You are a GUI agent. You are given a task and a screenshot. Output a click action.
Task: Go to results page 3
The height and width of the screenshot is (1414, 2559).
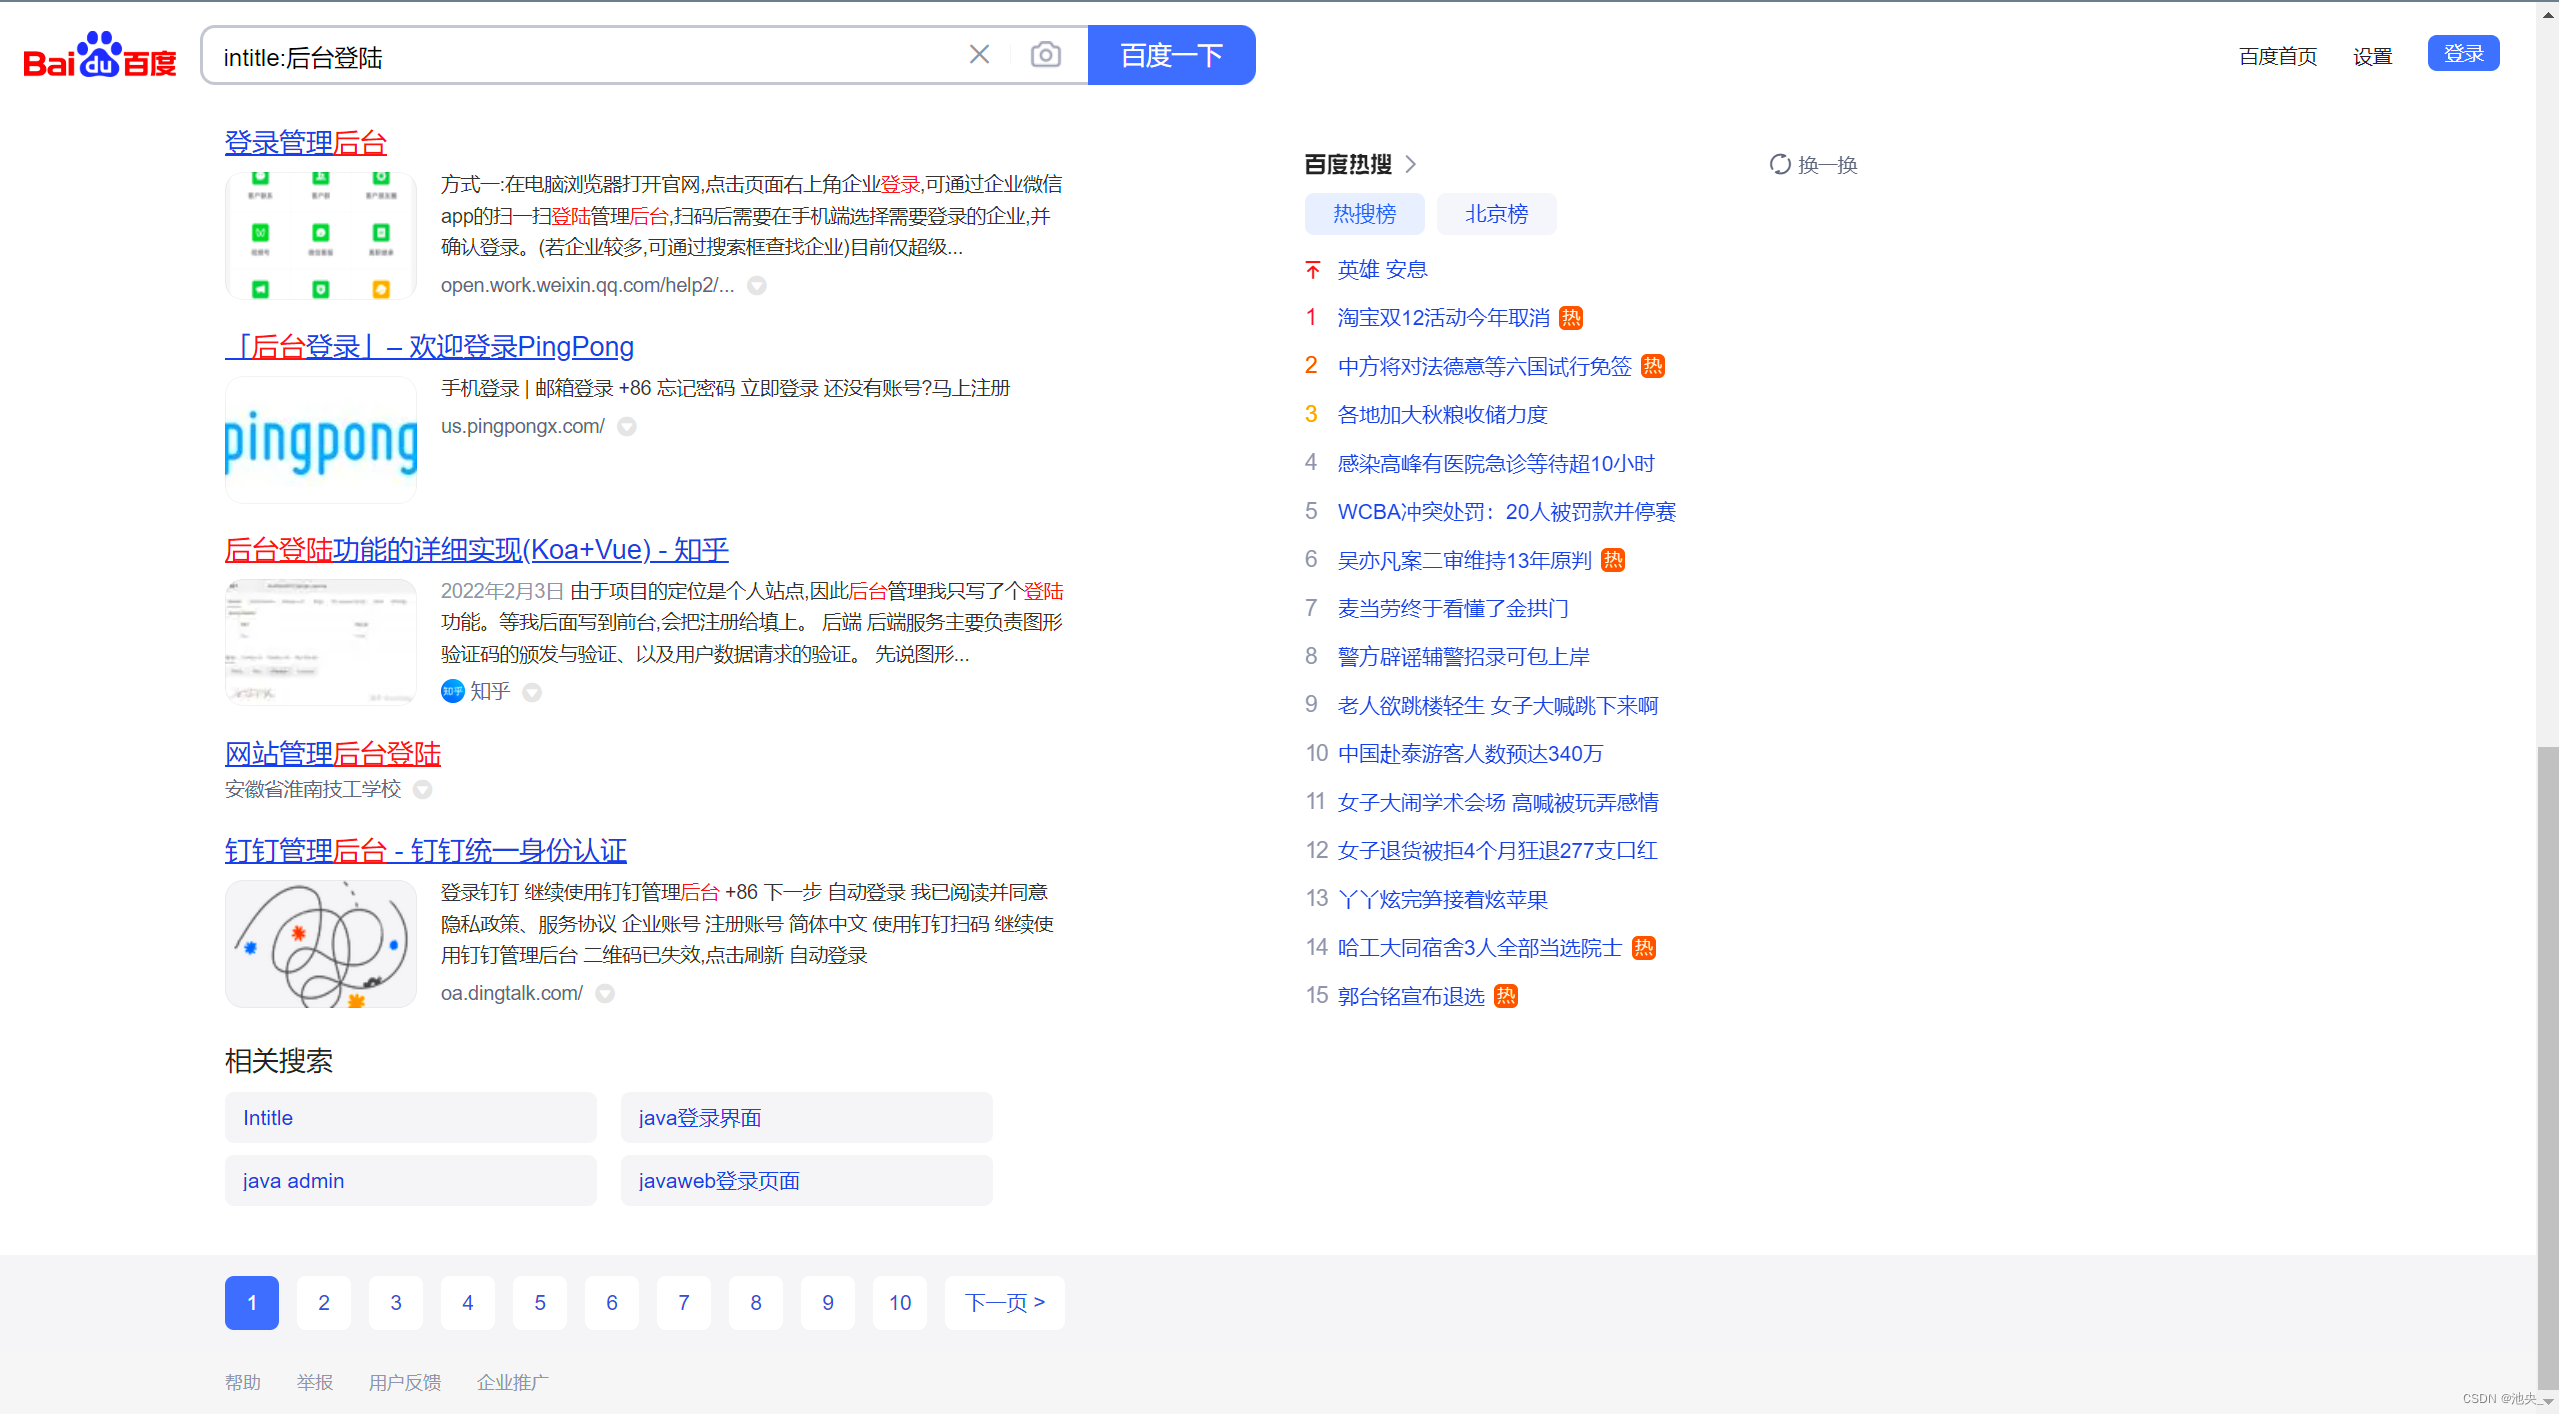pyautogui.click(x=396, y=1303)
